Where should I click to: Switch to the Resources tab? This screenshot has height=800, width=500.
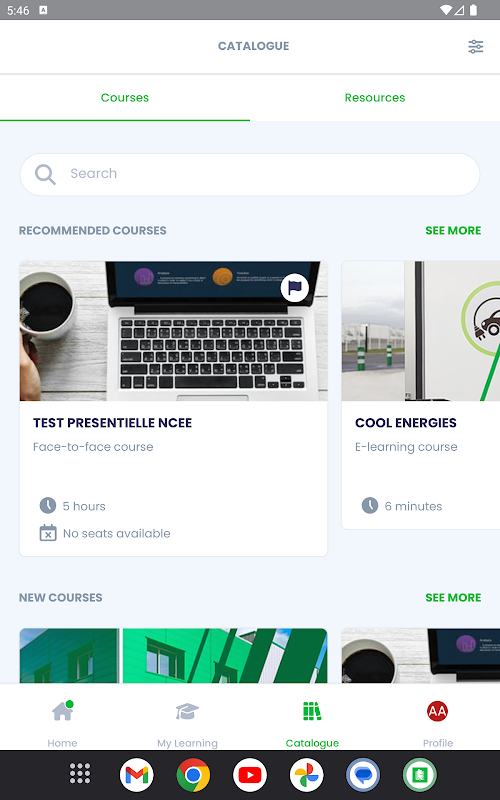point(375,98)
